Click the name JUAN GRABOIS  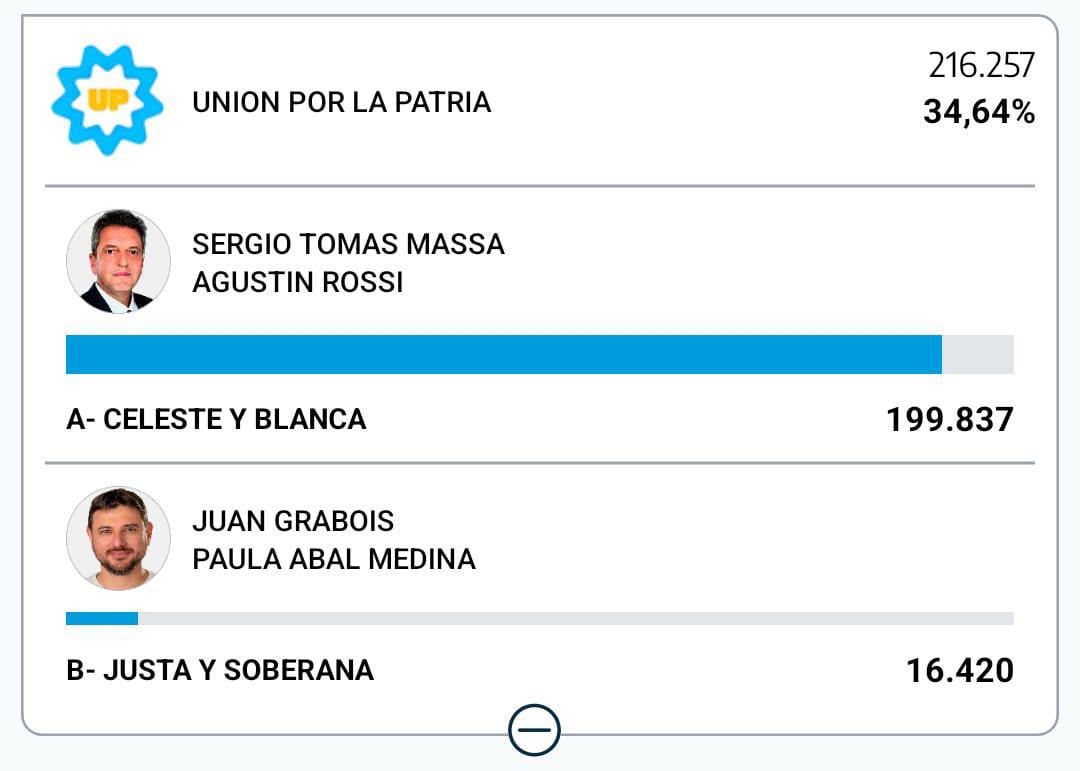pyautogui.click(x=293, y=521)
